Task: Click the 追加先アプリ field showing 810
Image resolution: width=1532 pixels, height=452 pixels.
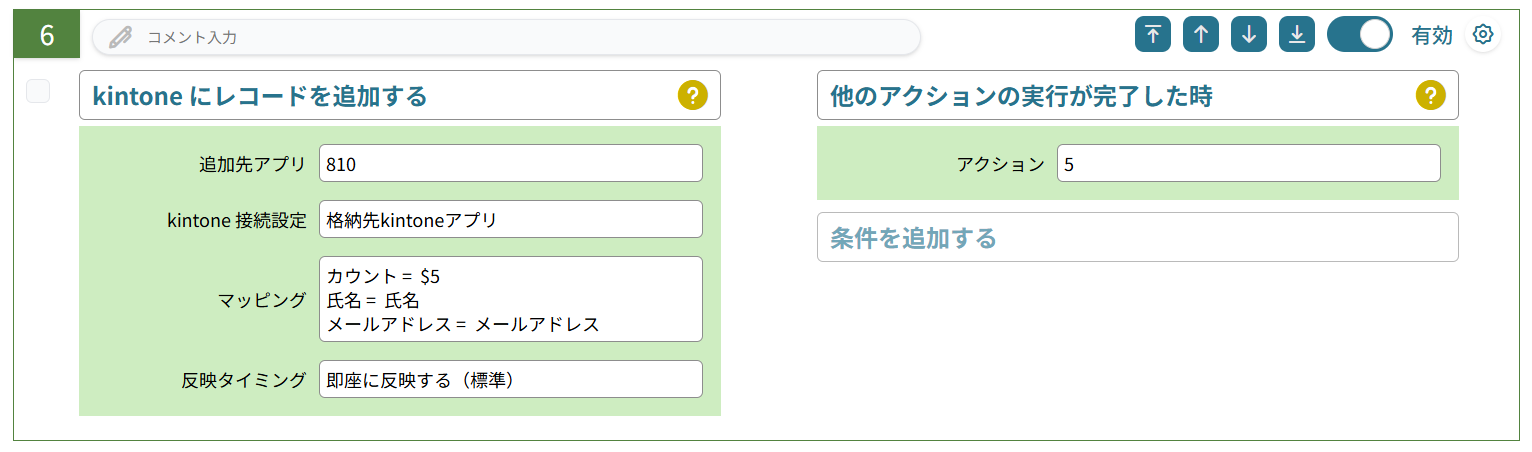Action: (511, 164)
